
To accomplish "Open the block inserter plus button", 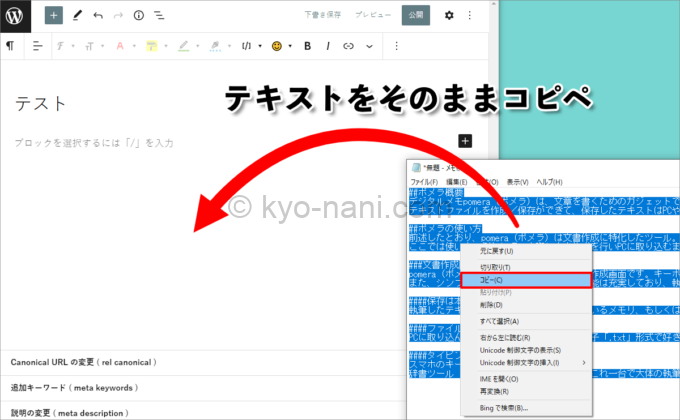I will (x=53, y=15).
